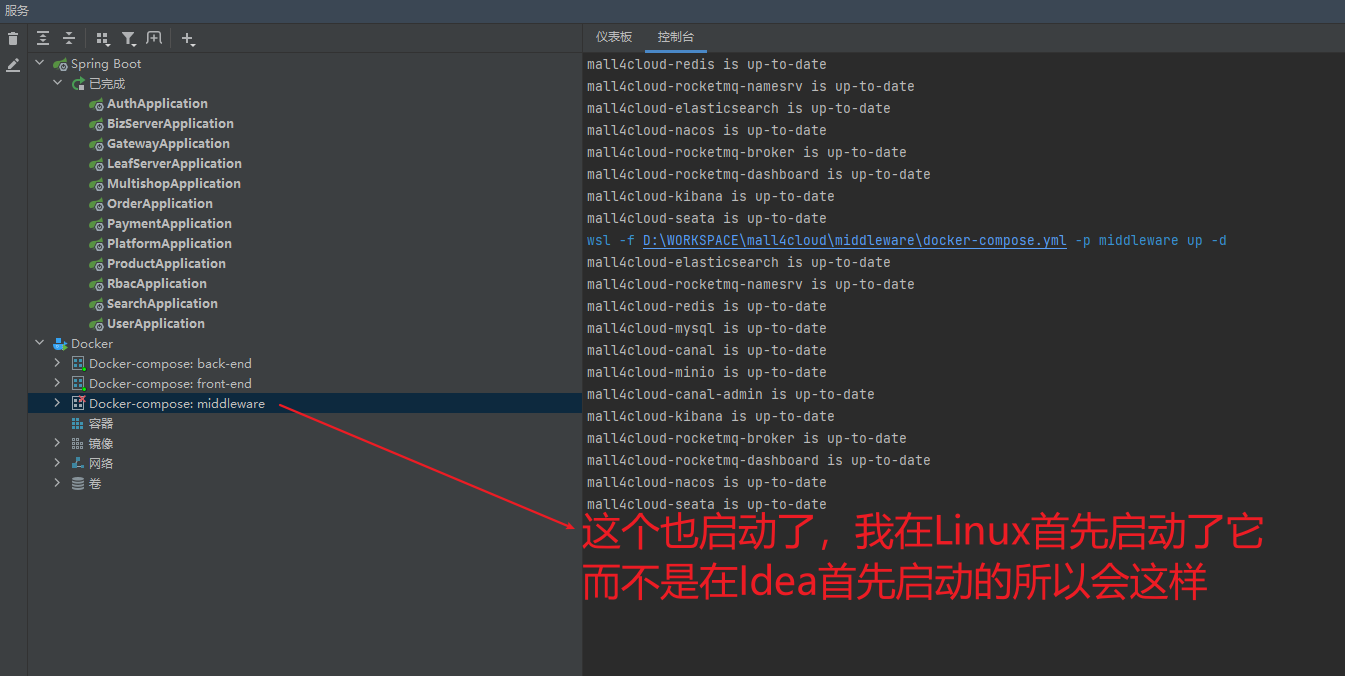Click Open in New Tab icon

[154, 38]
